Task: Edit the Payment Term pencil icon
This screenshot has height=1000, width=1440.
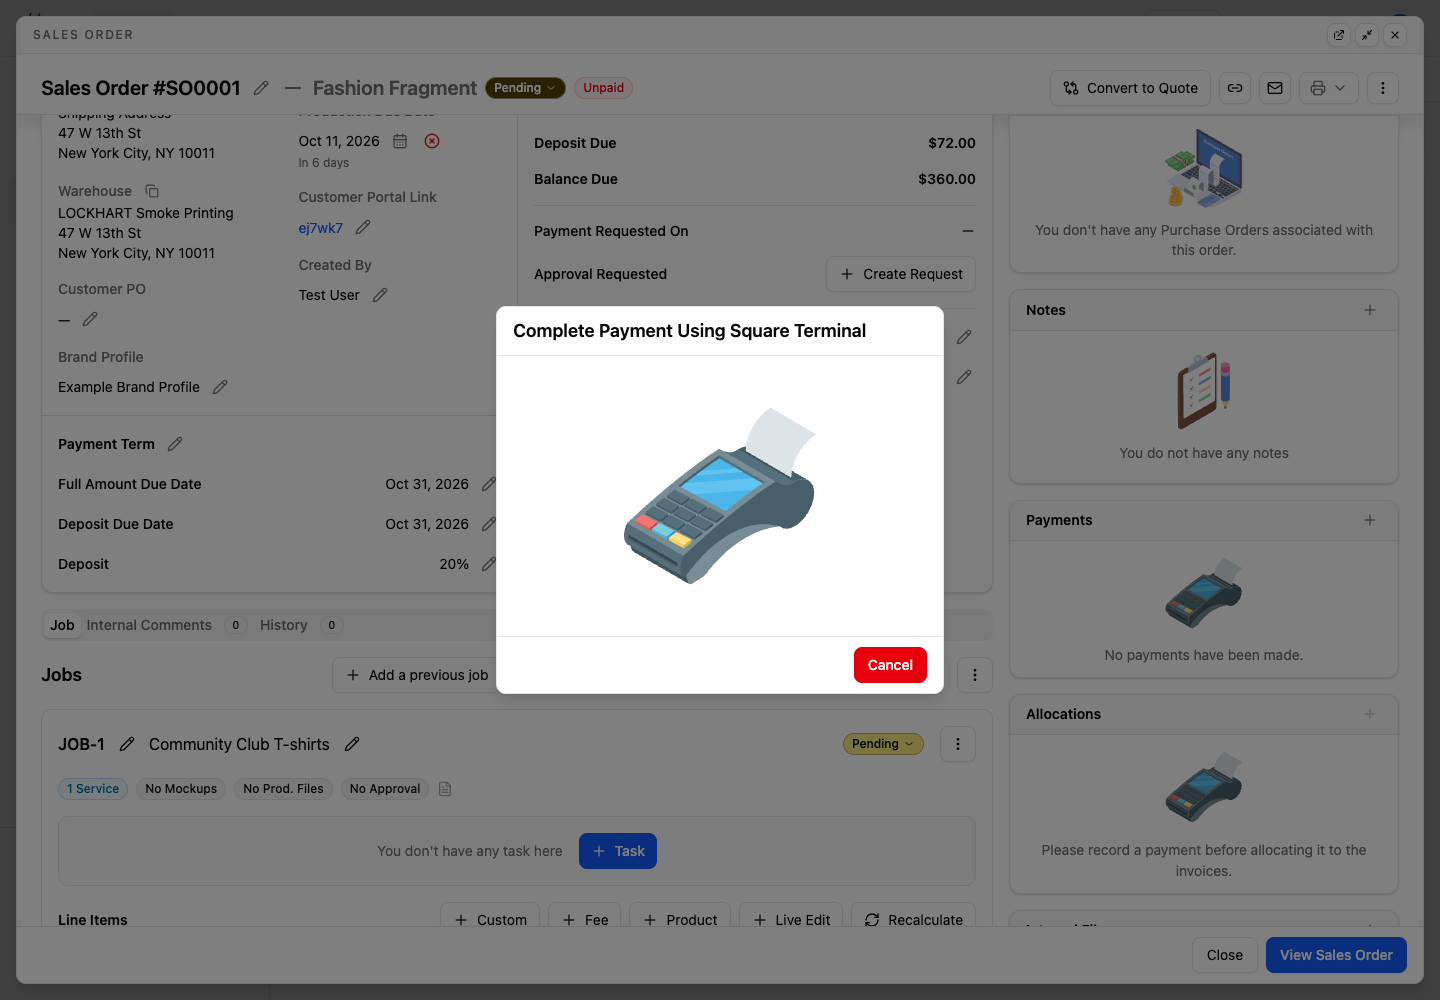Action: (x=175, y=444)
